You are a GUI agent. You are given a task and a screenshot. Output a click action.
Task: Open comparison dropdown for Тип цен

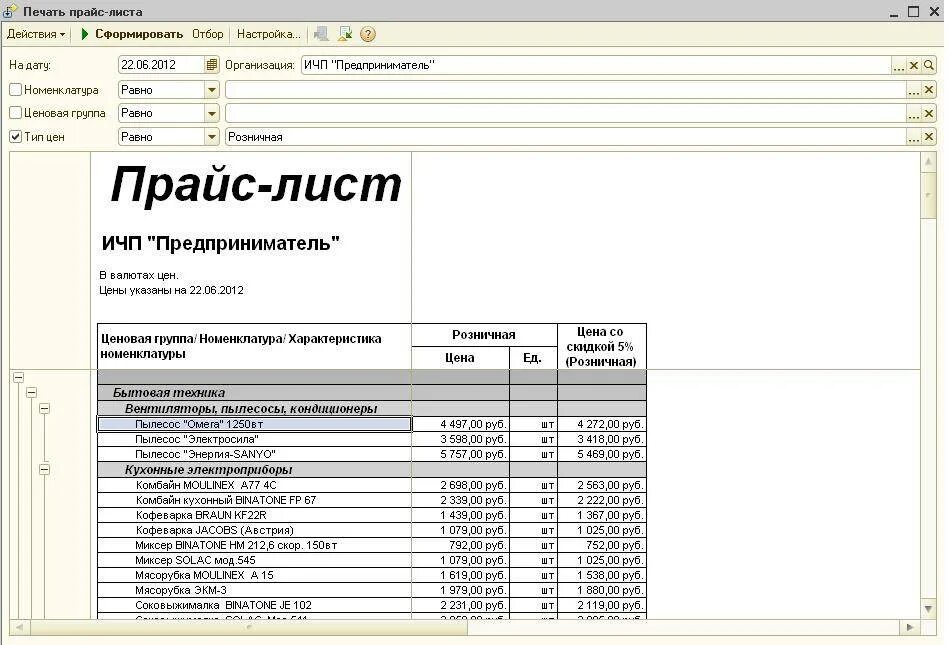pos(211,137)
